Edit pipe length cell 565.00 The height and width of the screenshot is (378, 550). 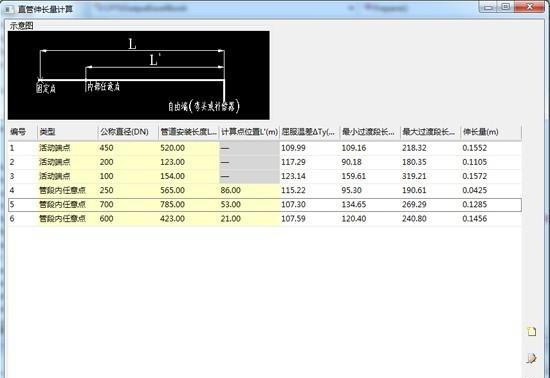pos(189,190)
